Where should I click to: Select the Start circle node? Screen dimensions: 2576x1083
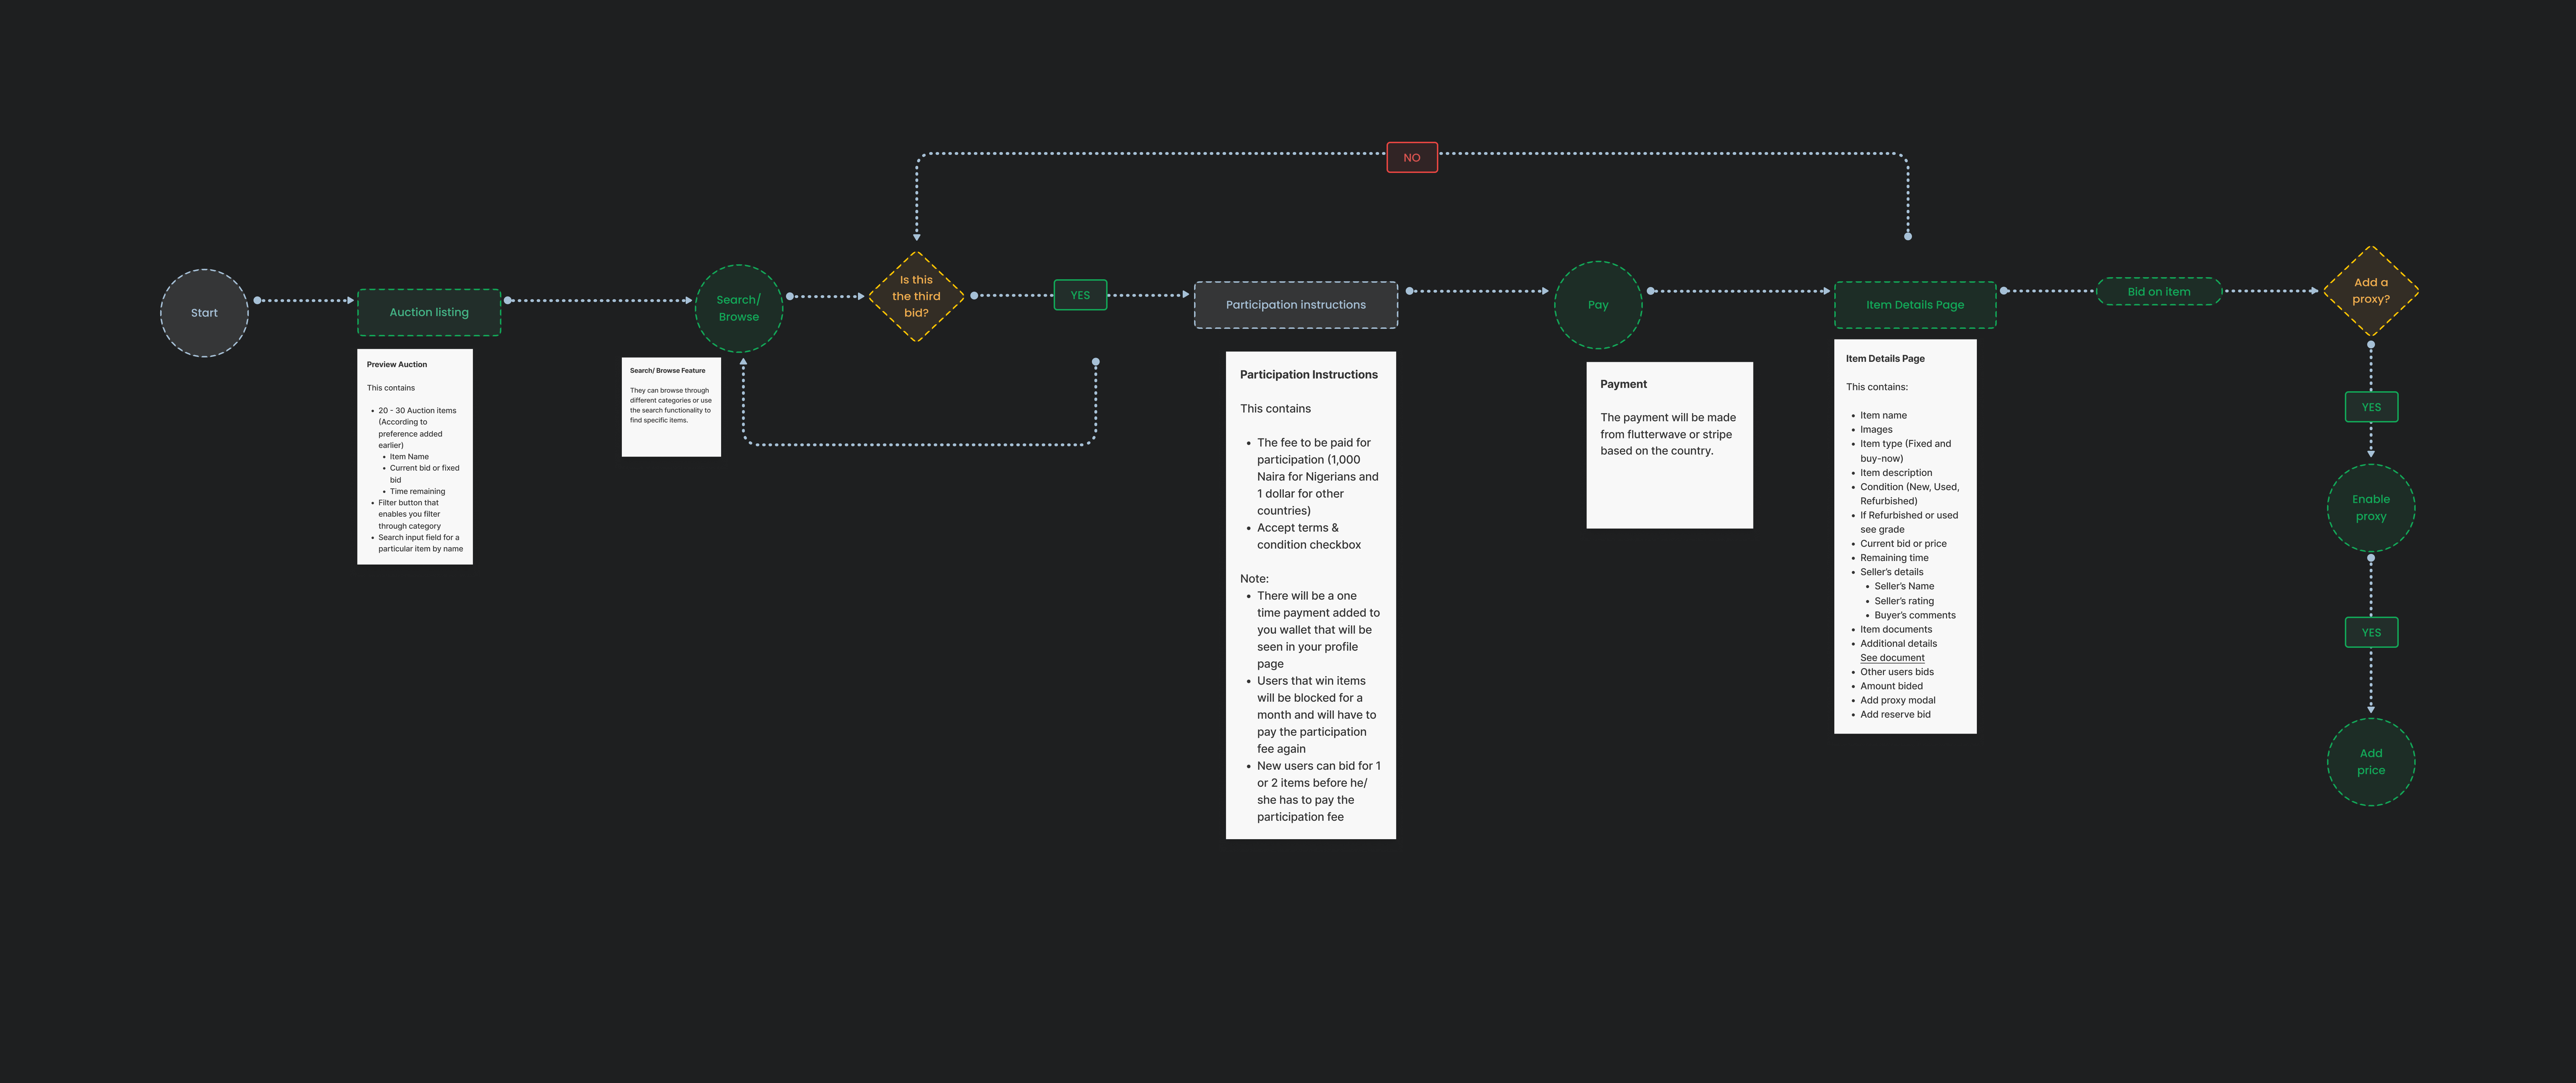click(x=204, y=313)
